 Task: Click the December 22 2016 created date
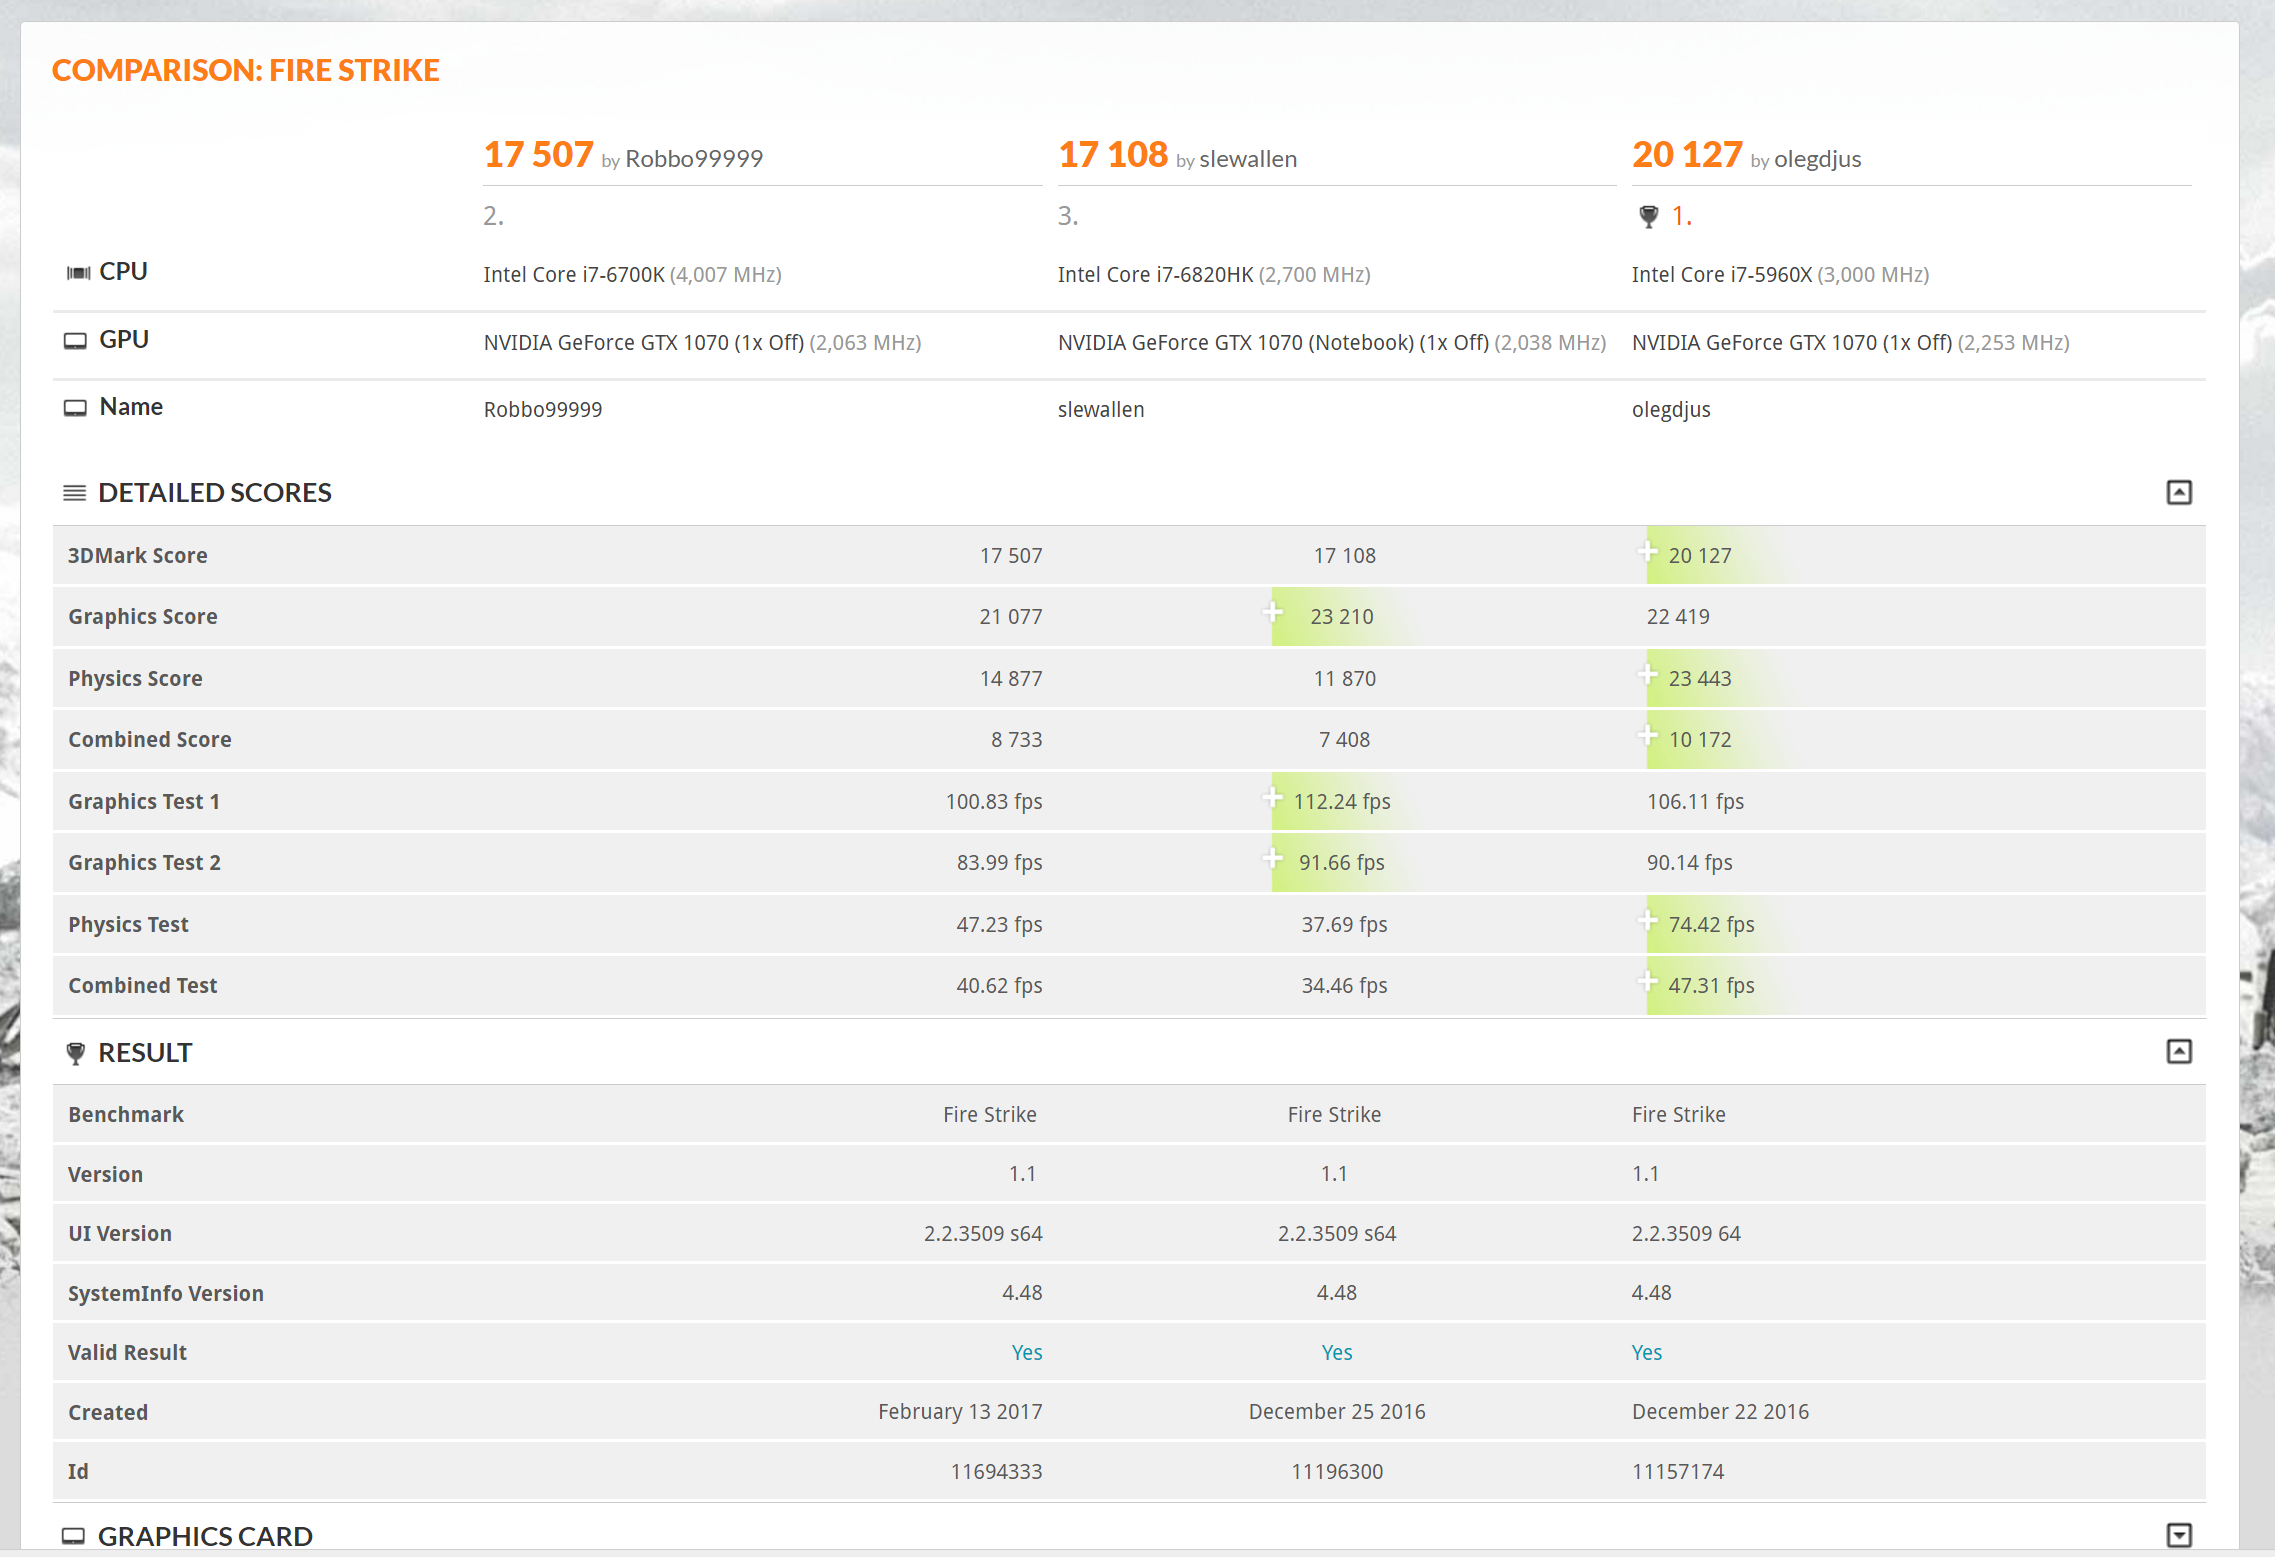pyautogui.click(x=1720, y=1412)
